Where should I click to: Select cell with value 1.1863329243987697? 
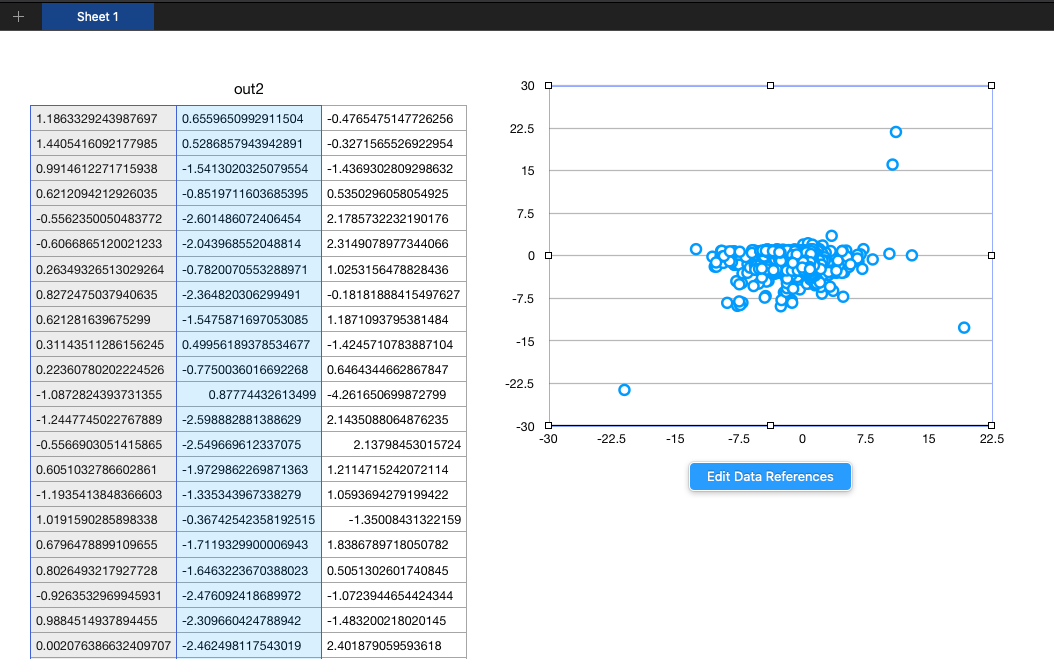104,118
